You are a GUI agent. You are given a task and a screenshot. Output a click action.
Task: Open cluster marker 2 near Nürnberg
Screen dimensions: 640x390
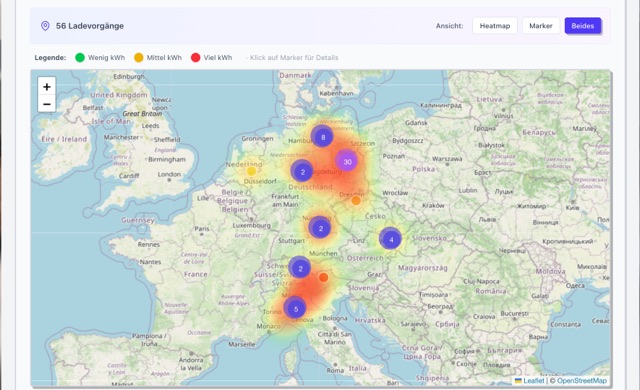pos(320,228)
